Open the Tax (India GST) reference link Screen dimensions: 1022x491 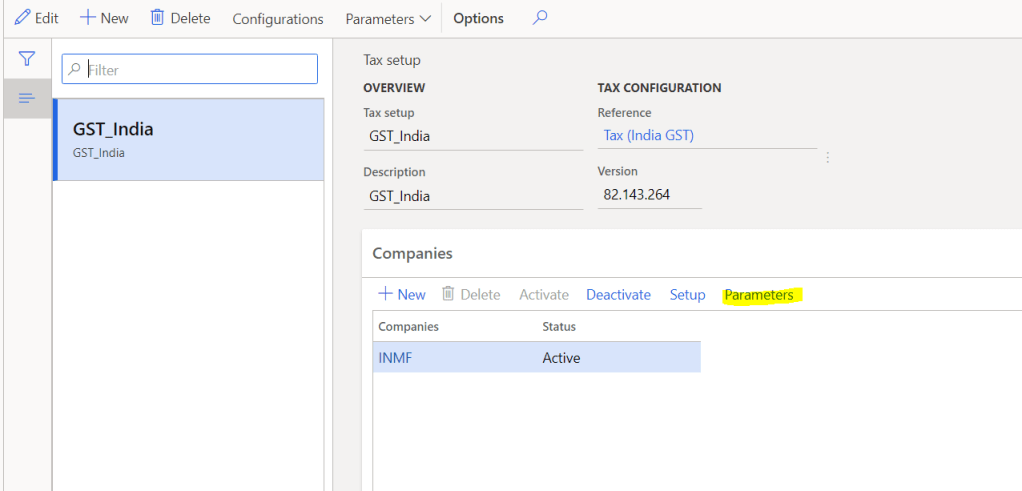pos(648,136)
